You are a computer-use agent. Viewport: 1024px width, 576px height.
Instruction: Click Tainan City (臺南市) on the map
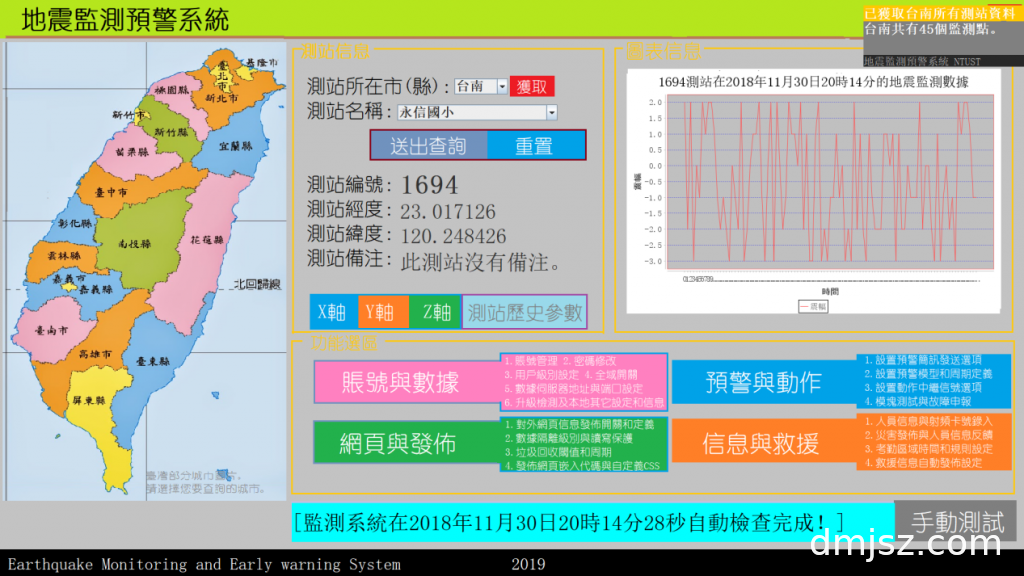pos(50,329)
